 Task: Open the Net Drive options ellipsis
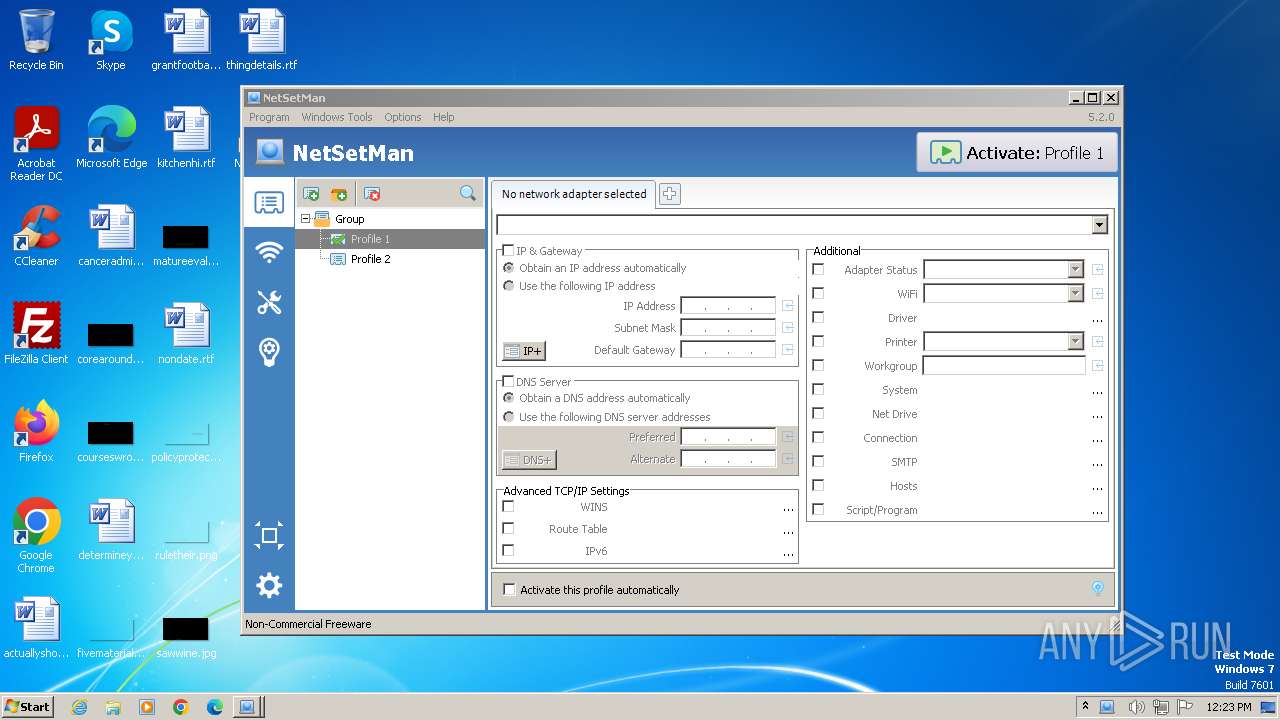pyautogui.click(x=1097, y=414)
